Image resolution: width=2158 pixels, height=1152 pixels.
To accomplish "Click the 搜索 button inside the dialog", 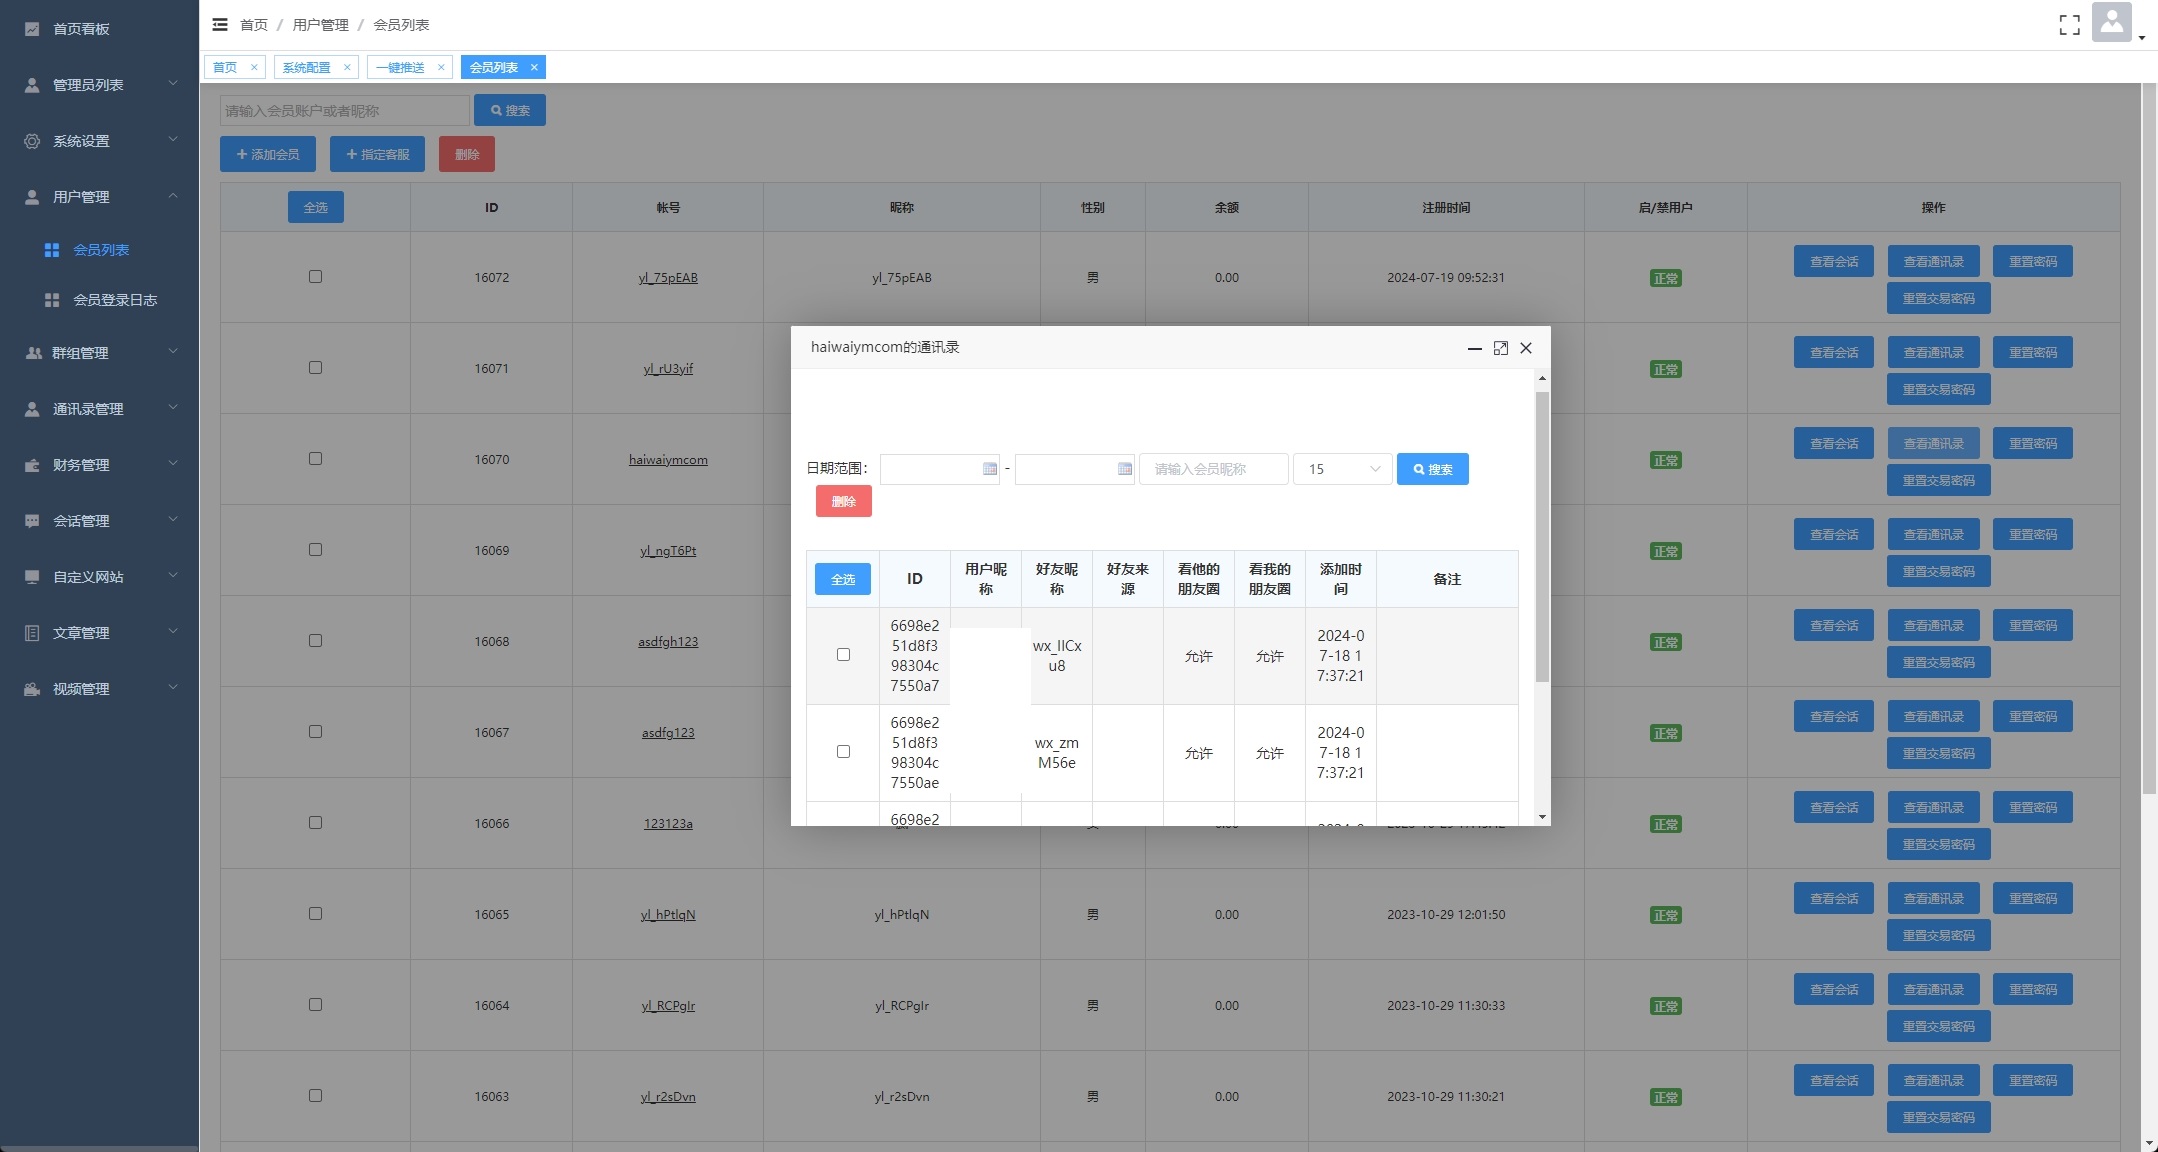I will tap(1433, 468).
